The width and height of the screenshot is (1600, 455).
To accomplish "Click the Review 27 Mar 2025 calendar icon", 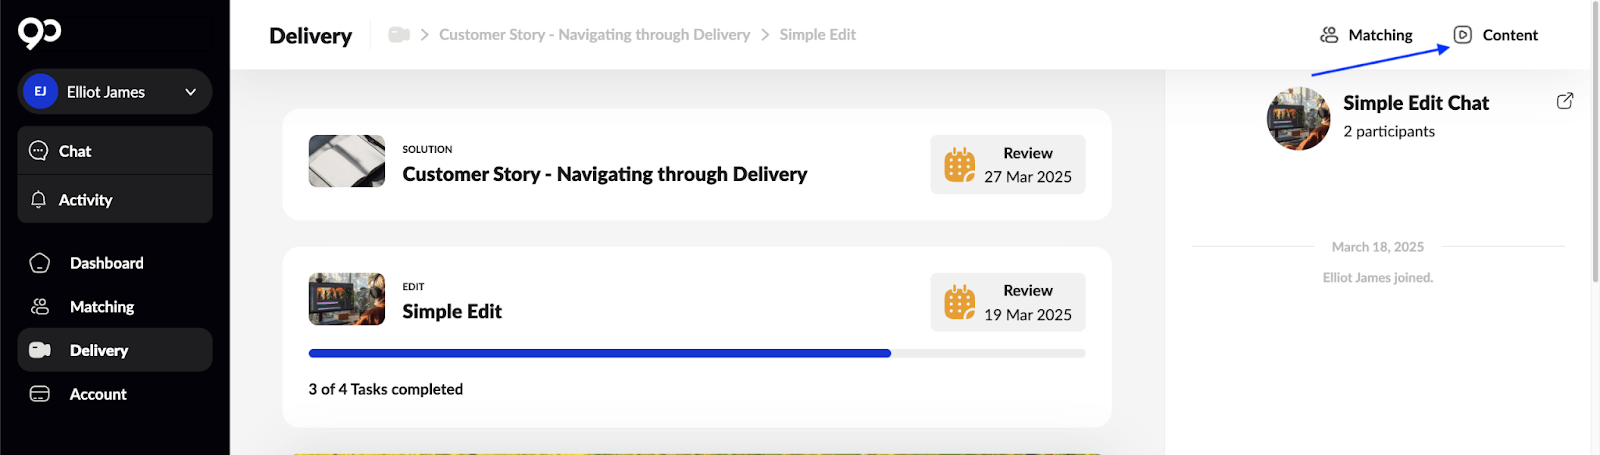I will (x=959, y=164).
